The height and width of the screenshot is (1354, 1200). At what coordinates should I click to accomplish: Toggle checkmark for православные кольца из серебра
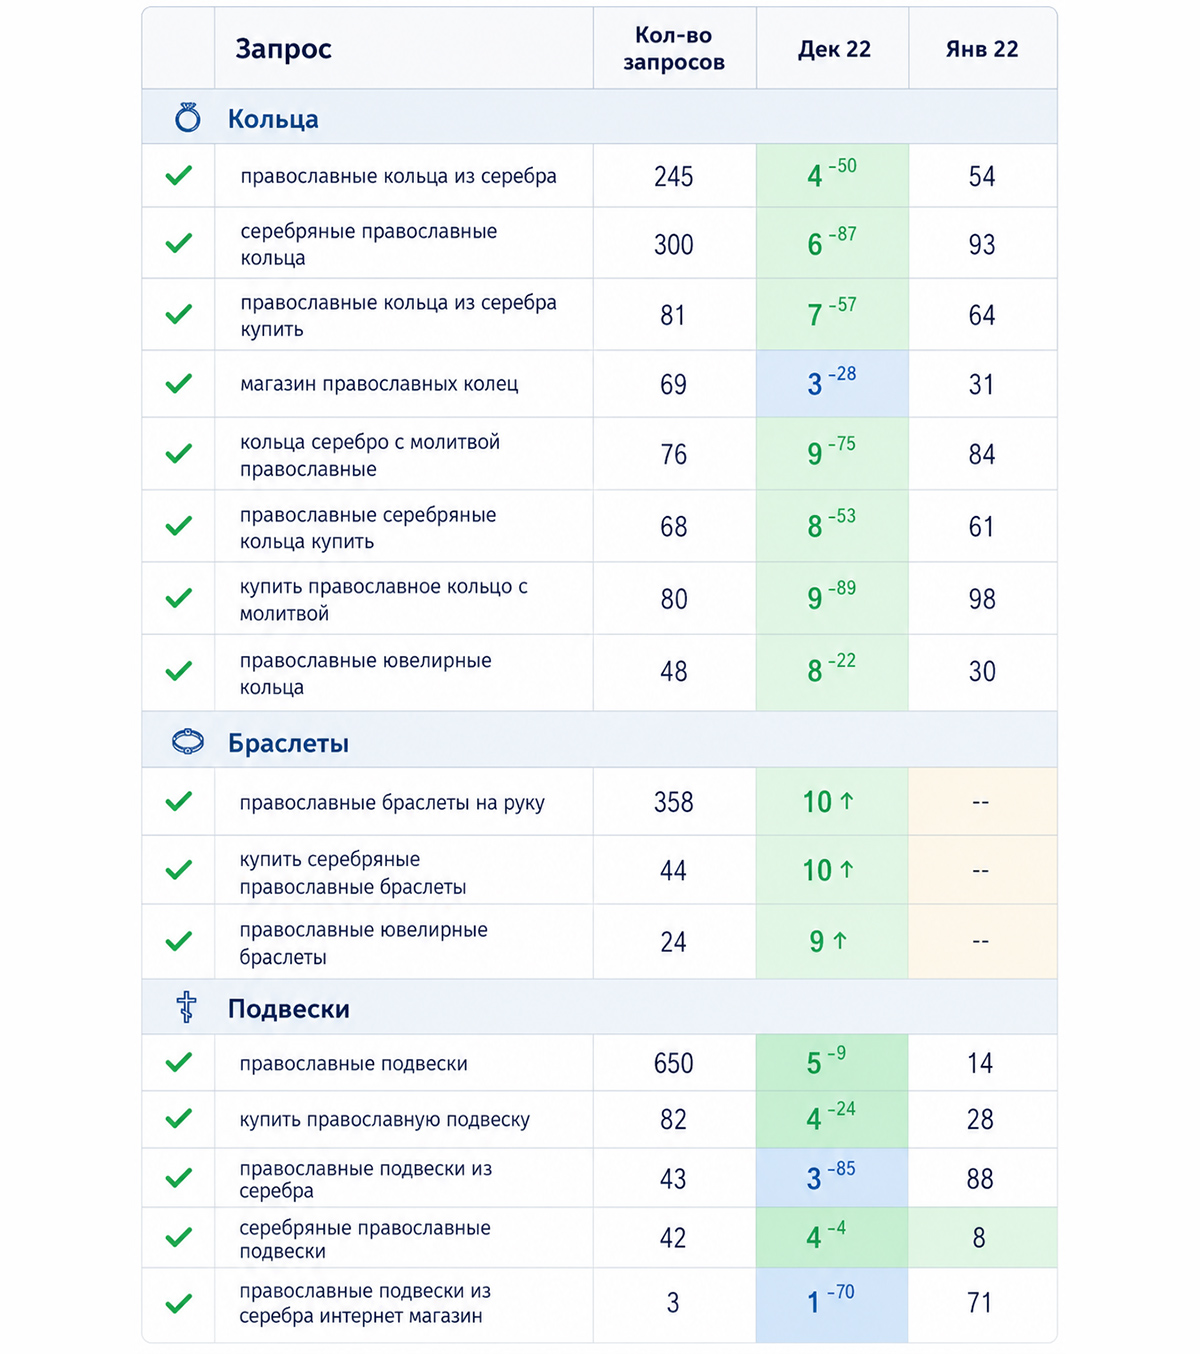pyautogui.click(x=179, y=176)
